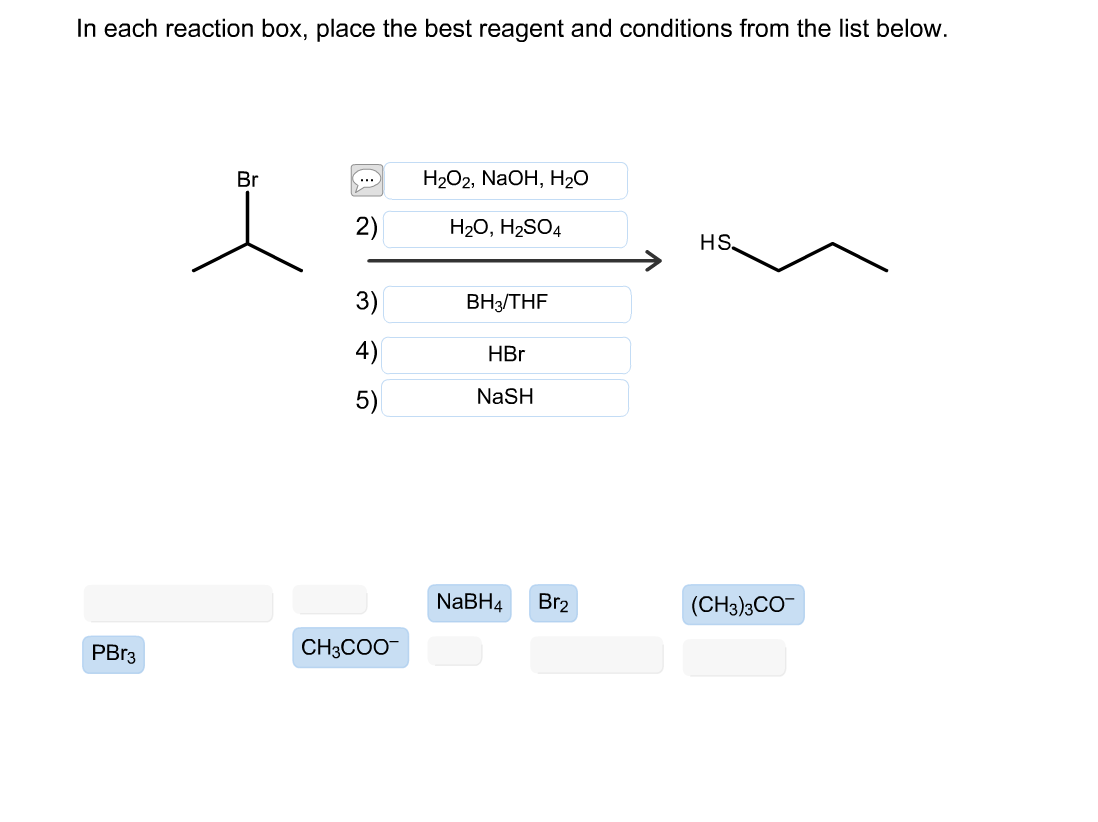
Task: Click the empty slot below Br2
Action: click(x=596, y=655)
